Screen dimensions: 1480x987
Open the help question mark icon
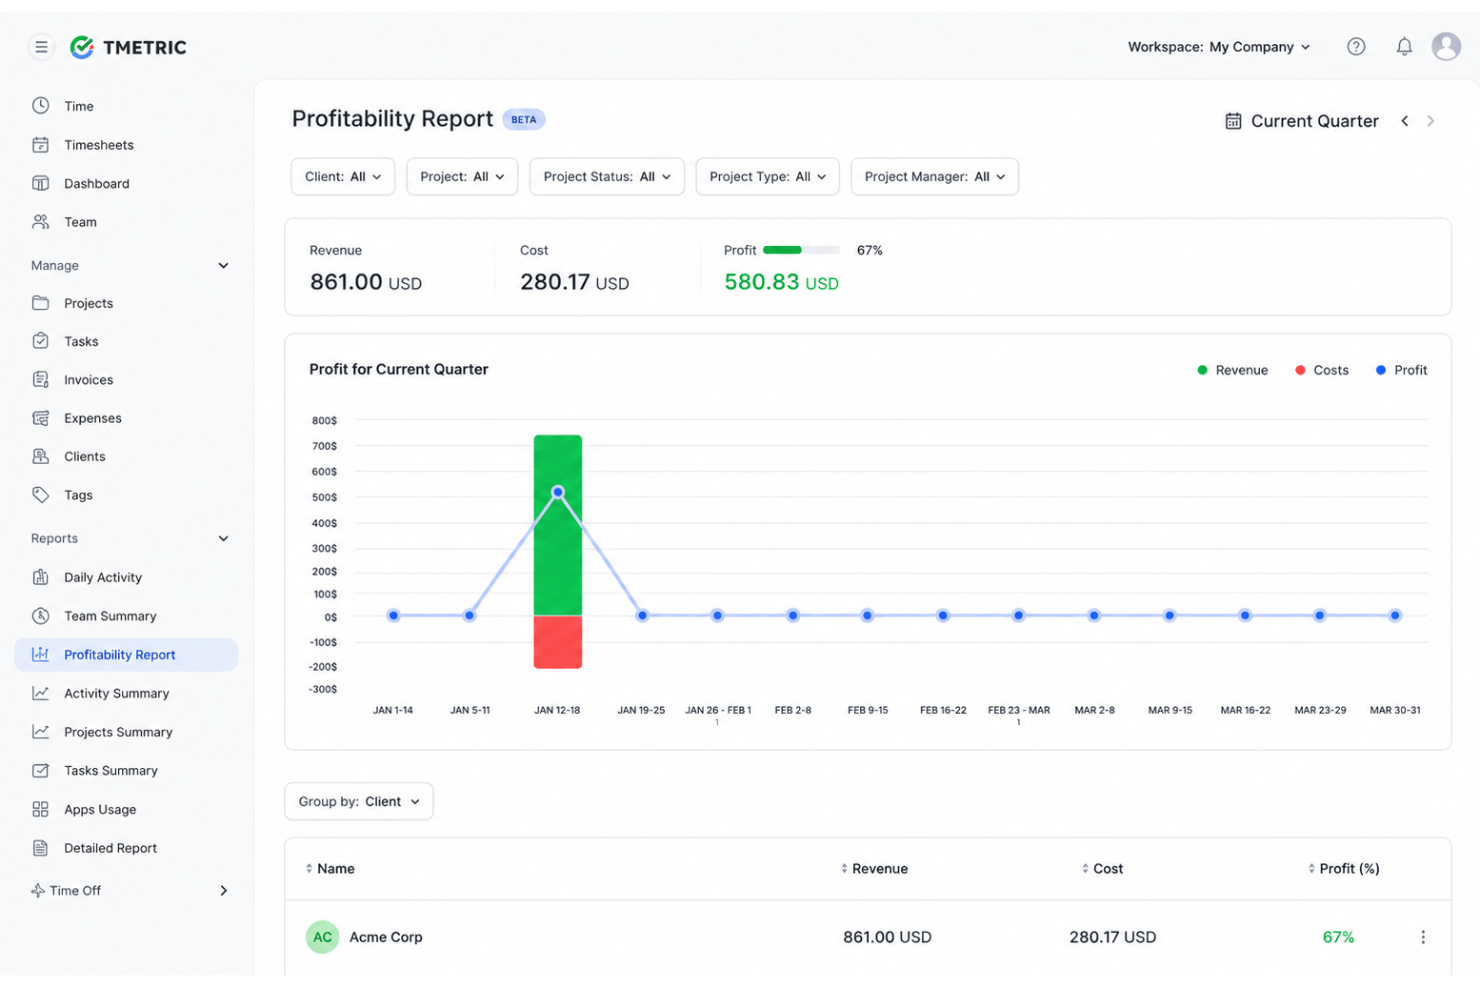point(1356,47)
